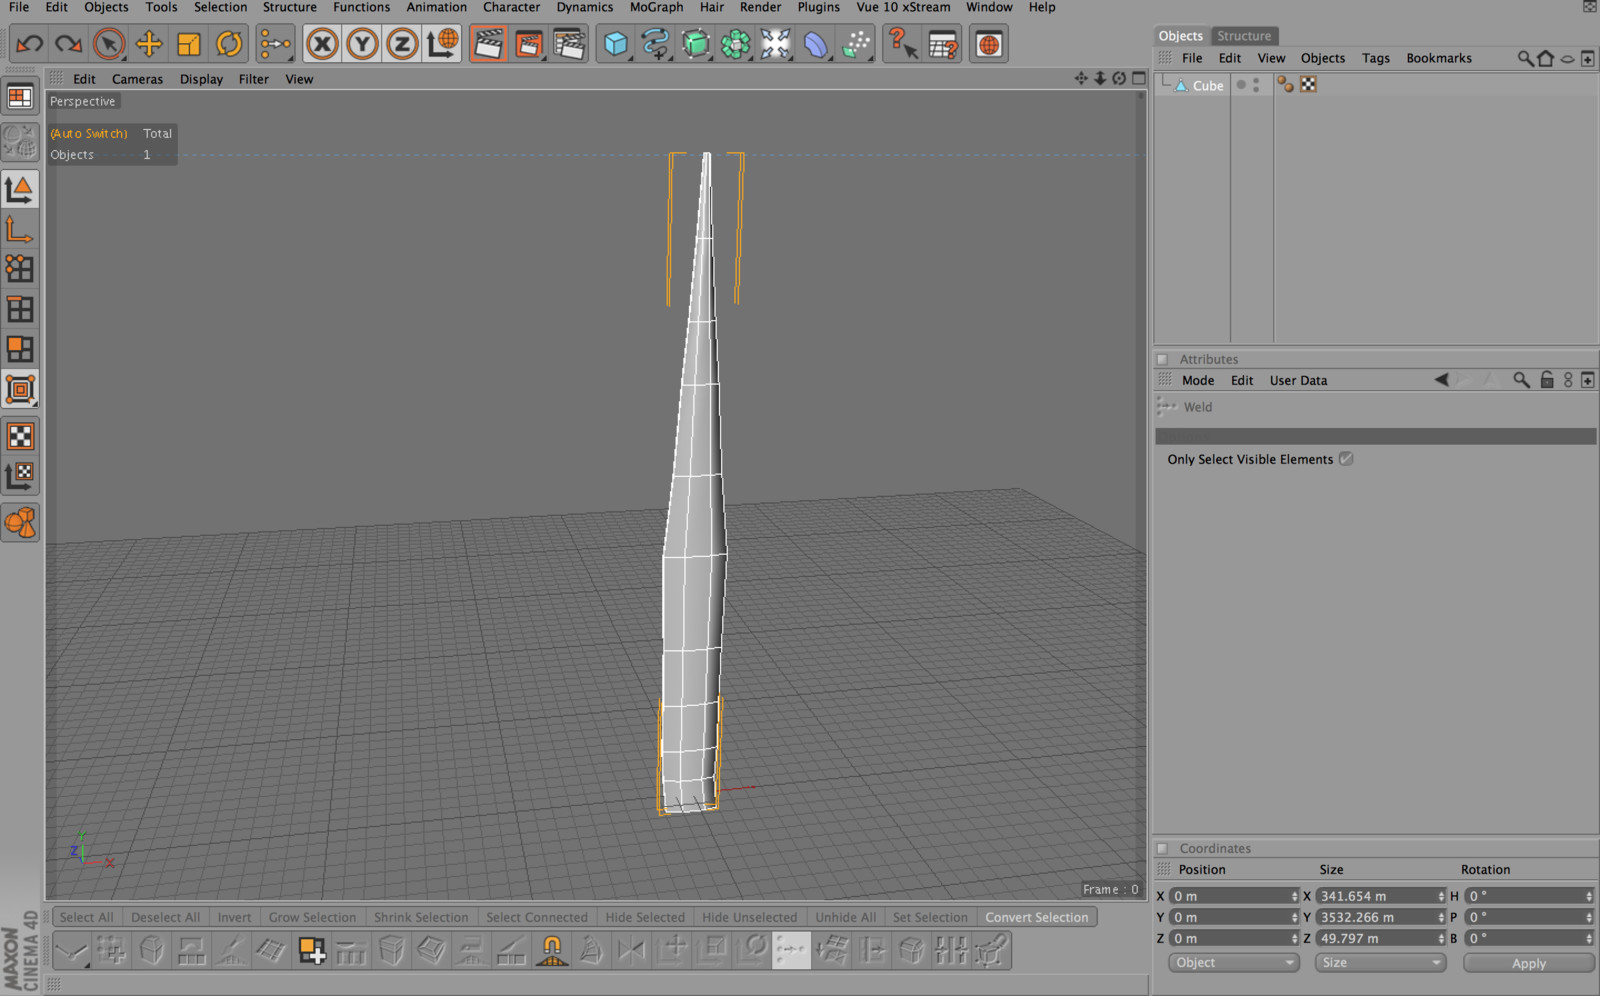The image size is (1600, 996).
Task: Open the Structure menu
Action: coord(289,7)
